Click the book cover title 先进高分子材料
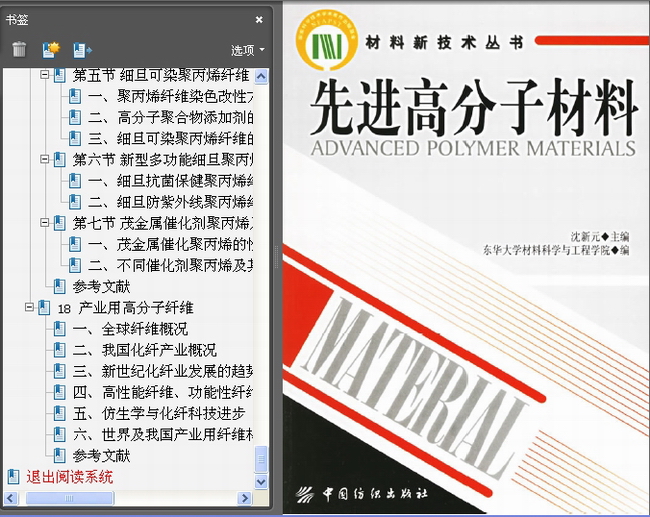This screenshot has height=517, width=650. point(473,109)
